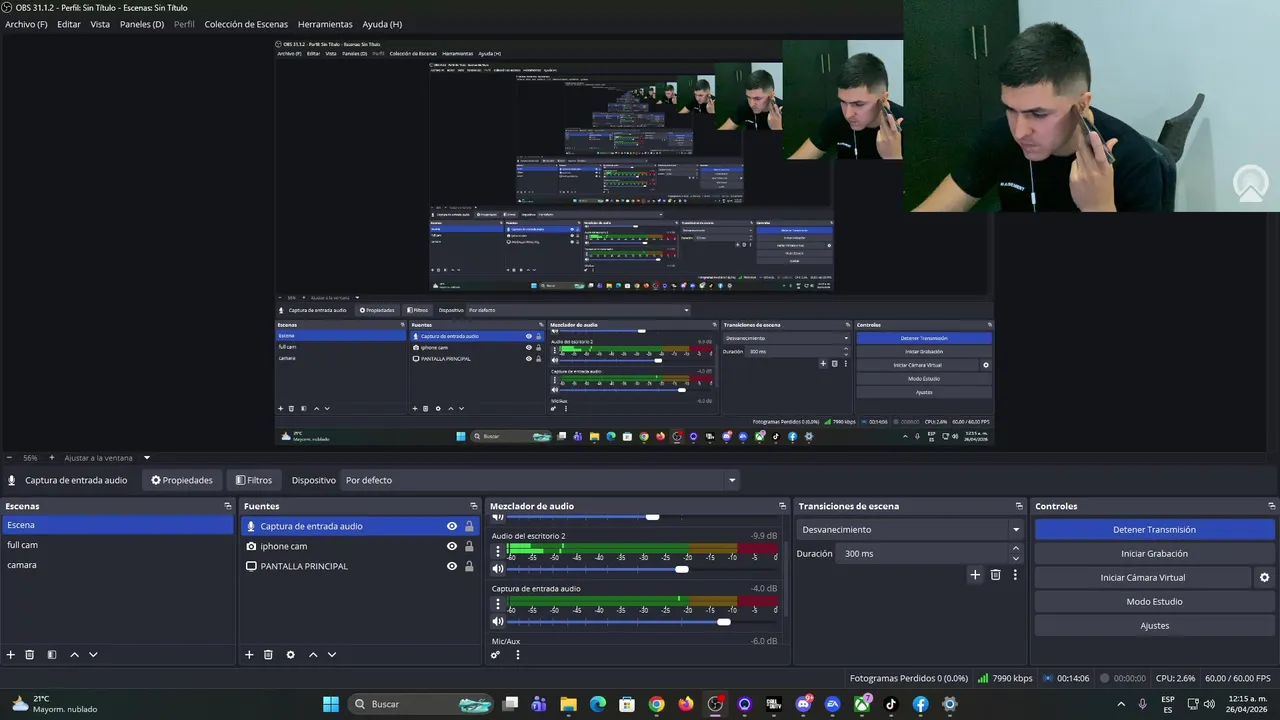Select the full cam scene
1280x720 pixels.
(117, 545)
